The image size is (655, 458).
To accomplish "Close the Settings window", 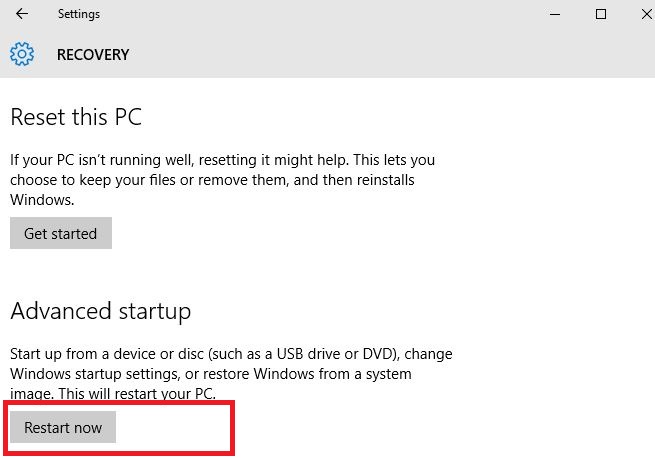I will click(x=647, y=14).
